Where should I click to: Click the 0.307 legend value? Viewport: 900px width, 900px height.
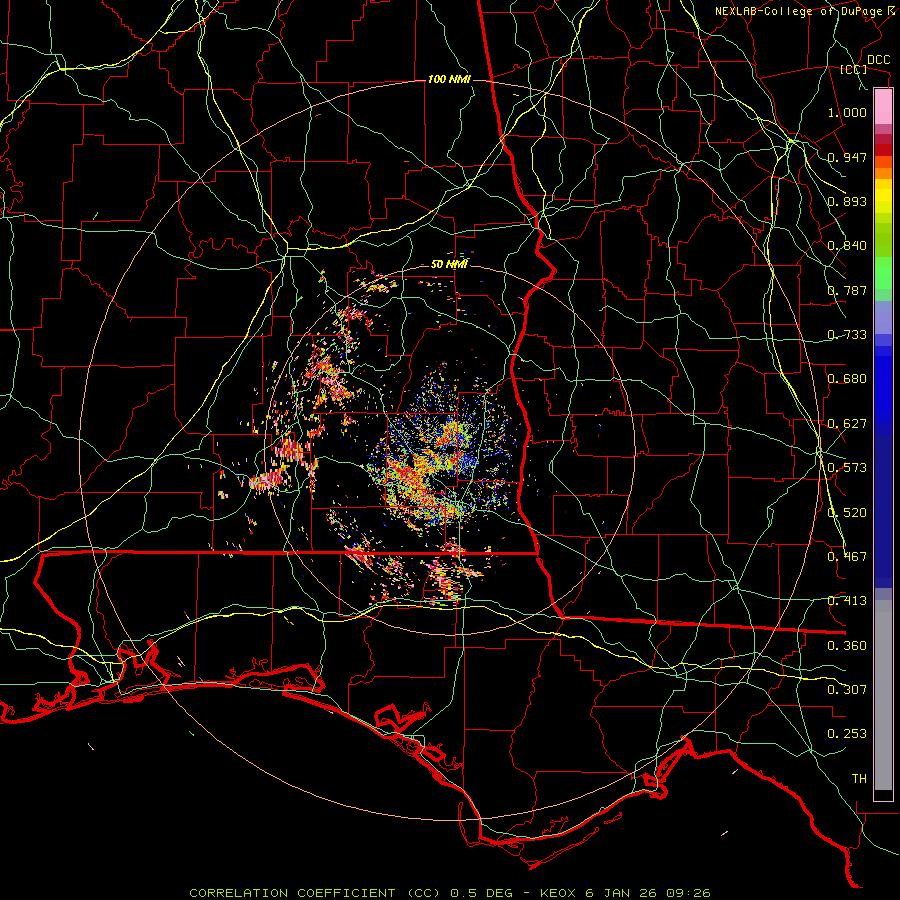[847, 690]
